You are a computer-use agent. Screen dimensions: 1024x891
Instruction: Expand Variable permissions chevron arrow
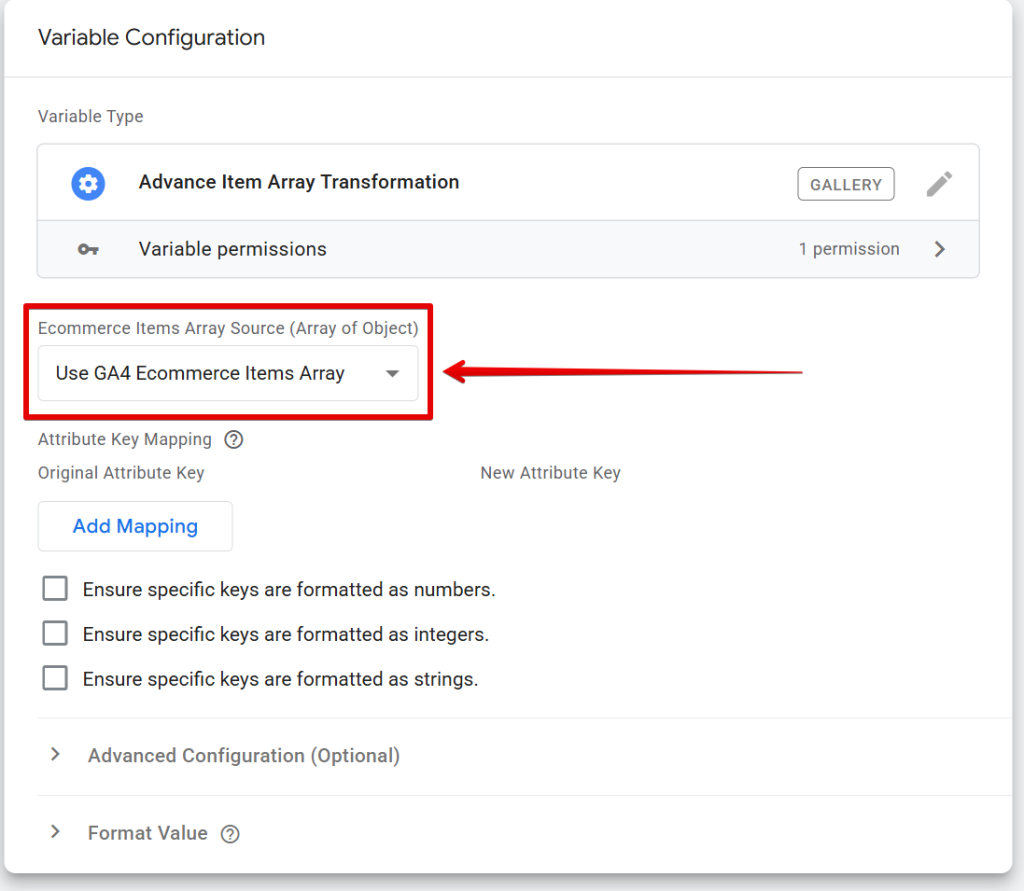pos(940,249)
